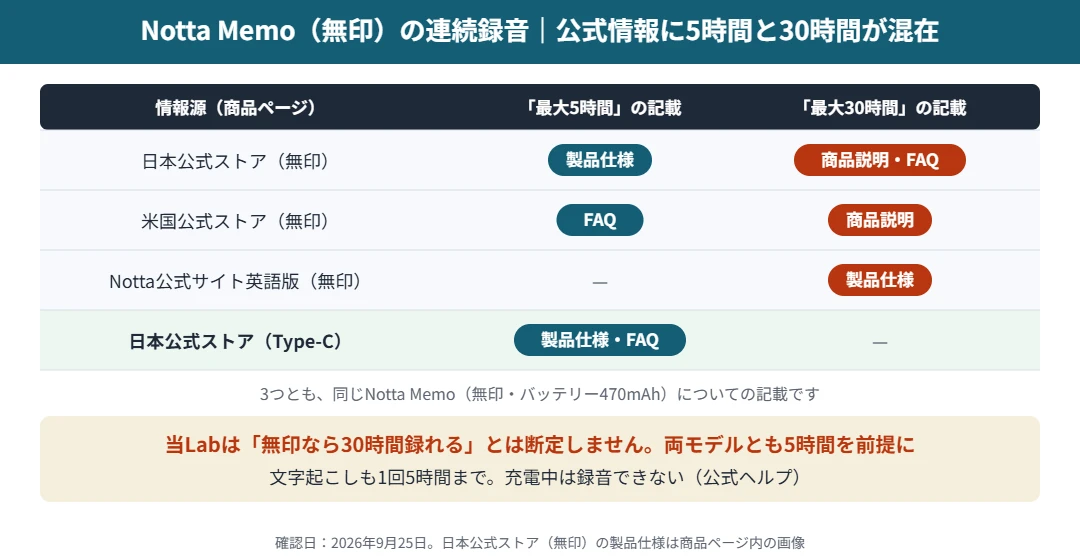Image resolution: width=1080 pixels, height=560 pixels.
Task: Click the teal '製品仕様' badge in 日本公式ストア（無印） row
Action: [x=600, y=160]
